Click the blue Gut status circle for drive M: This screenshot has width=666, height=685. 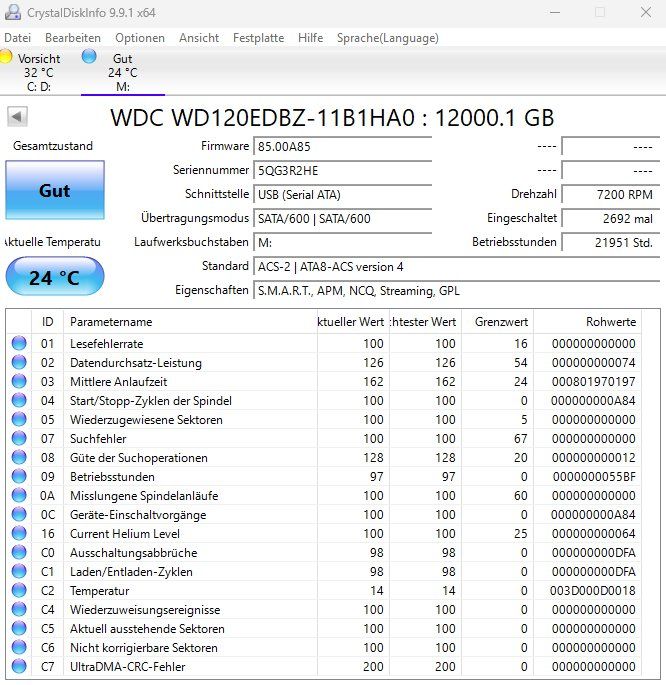point(89,56)
